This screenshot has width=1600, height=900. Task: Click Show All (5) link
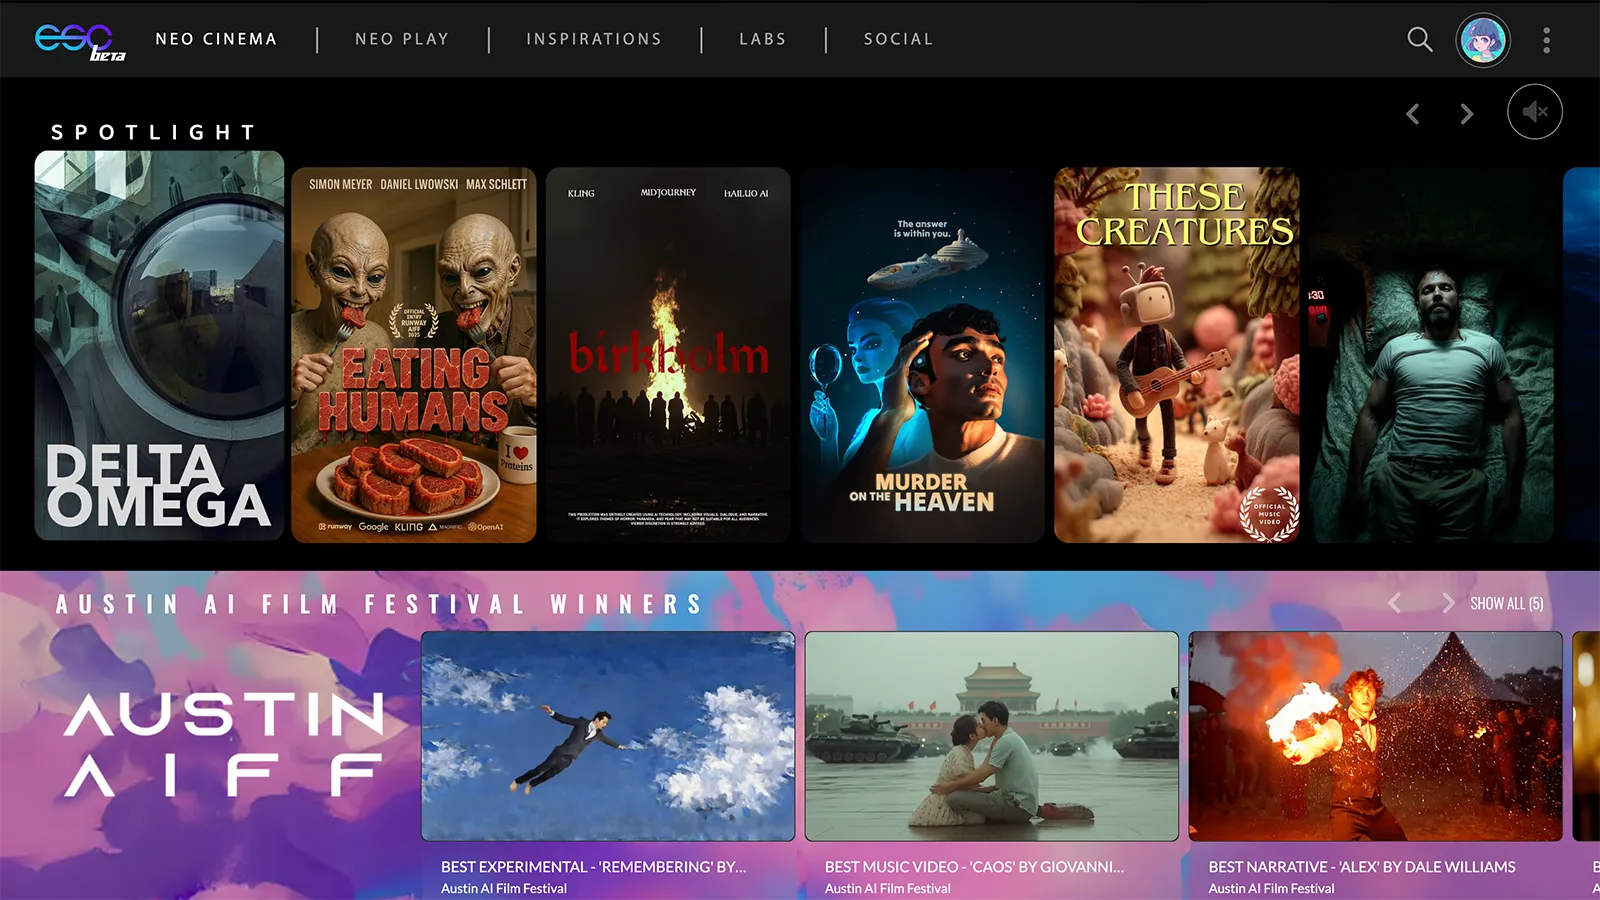coord(1506,604)
